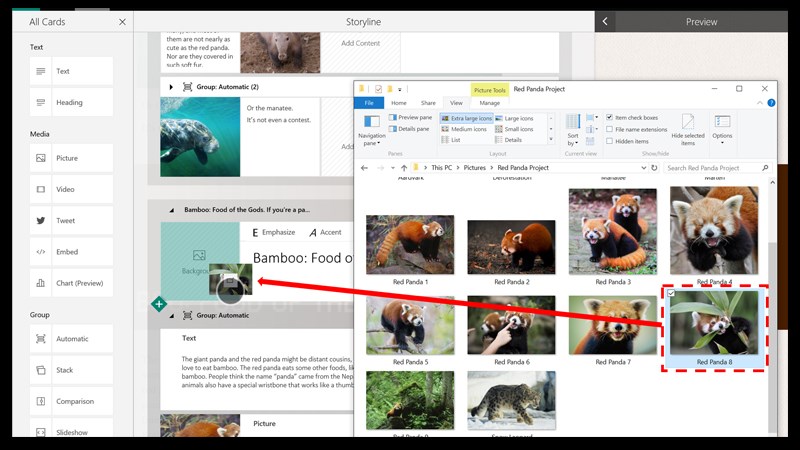Select the Red Panda 3 thumbnail
Viewport: 800px width, 450px height.
613,231
